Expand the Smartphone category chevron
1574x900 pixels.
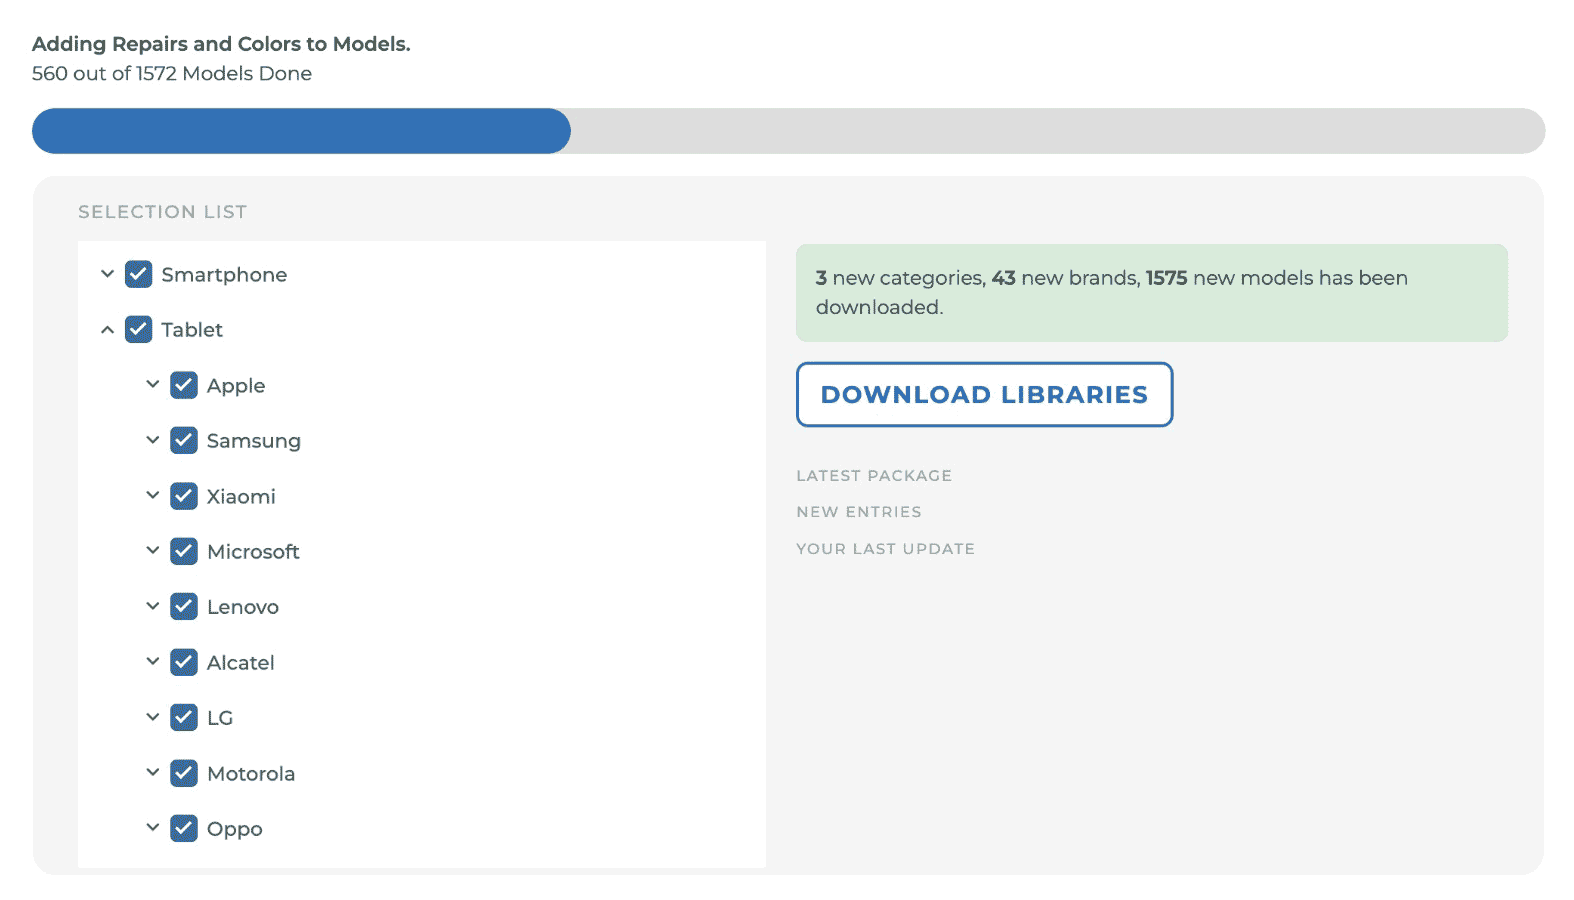(x=107, y=274)
